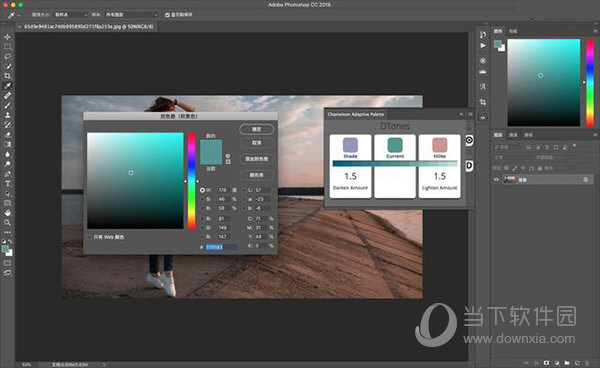Viewport: 600px width, 368px height.
Task: Switch to the Paths tab
Action: (528, 135)
